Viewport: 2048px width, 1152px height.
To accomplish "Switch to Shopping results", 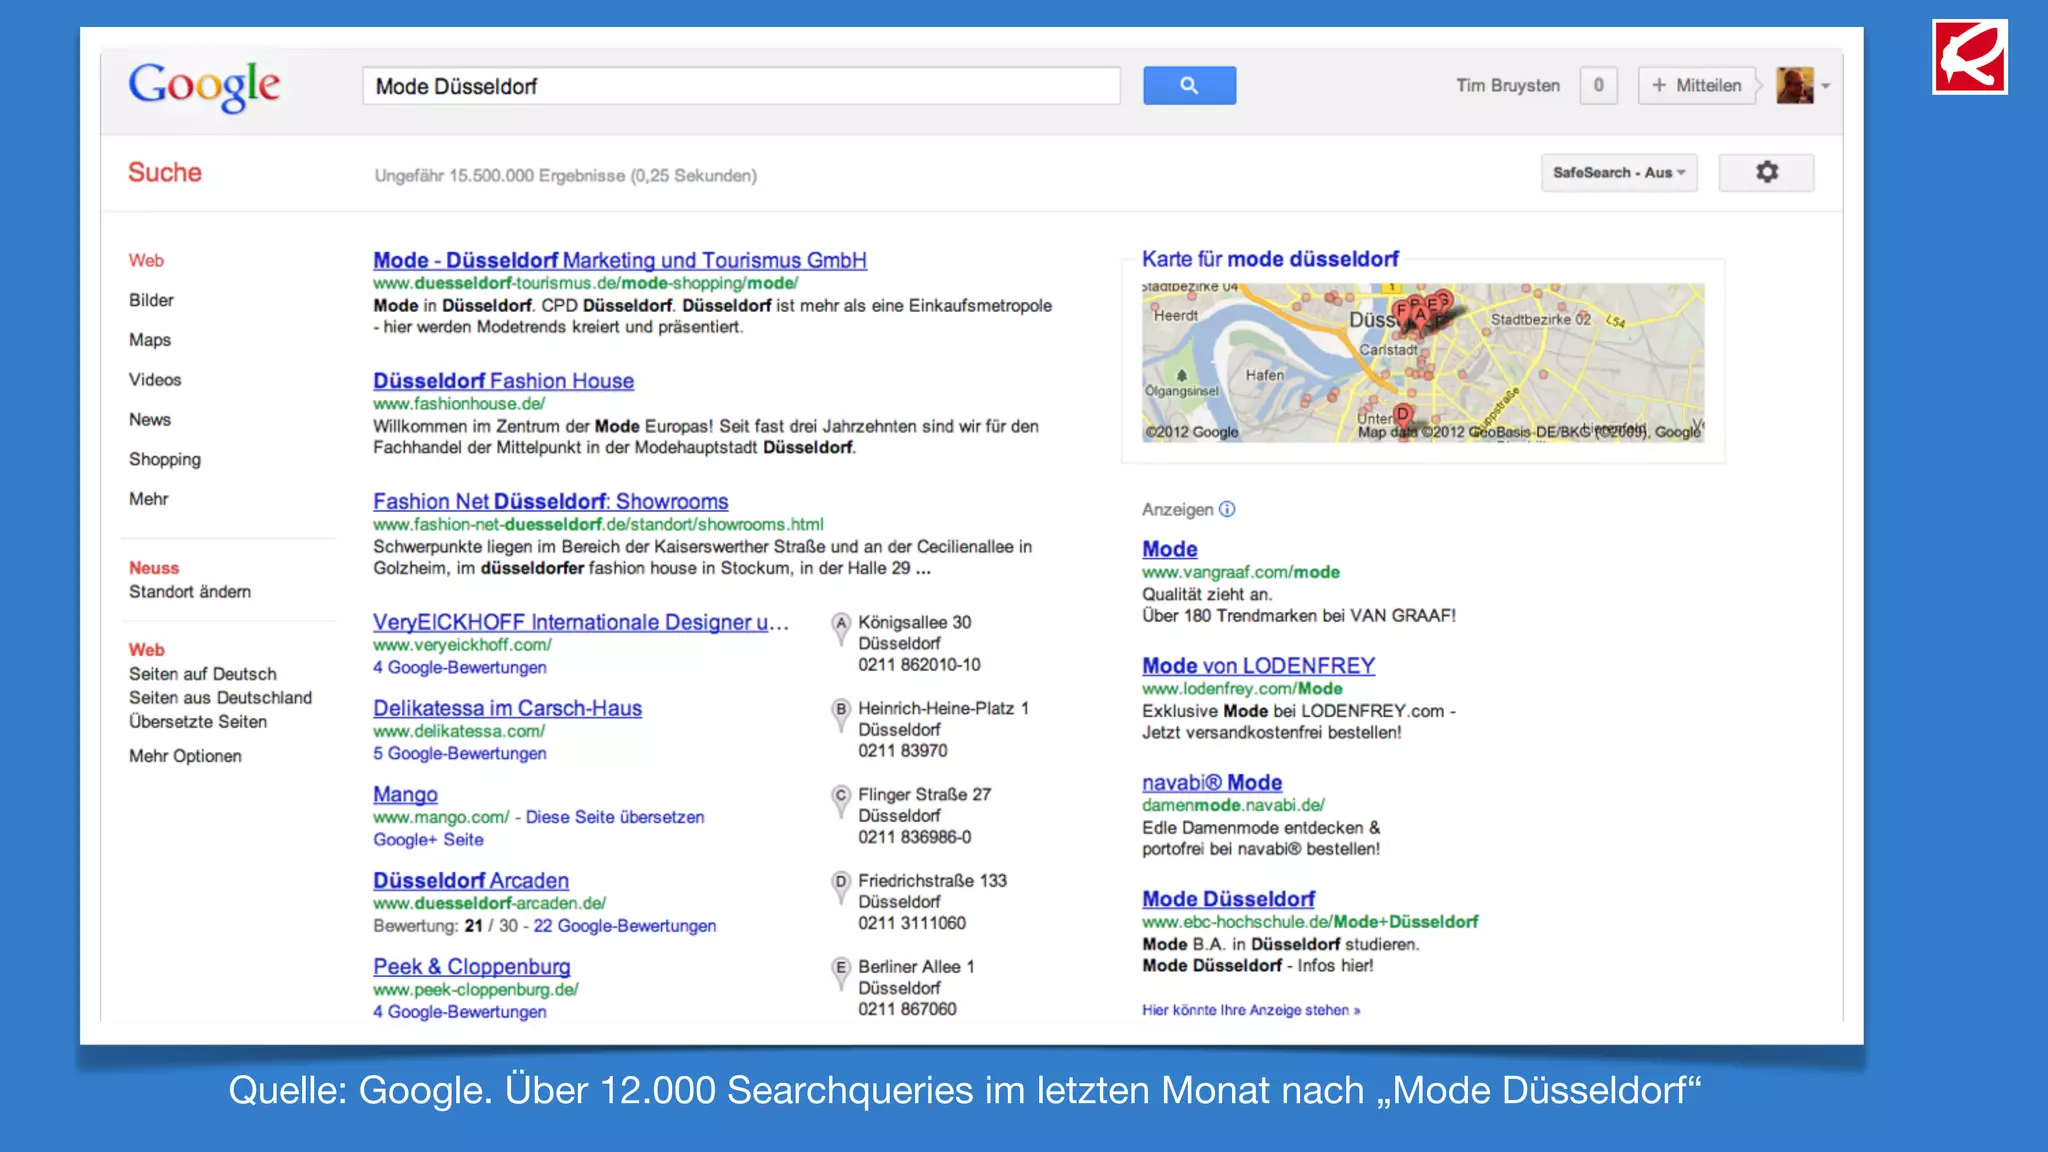I will coord(165,459).
